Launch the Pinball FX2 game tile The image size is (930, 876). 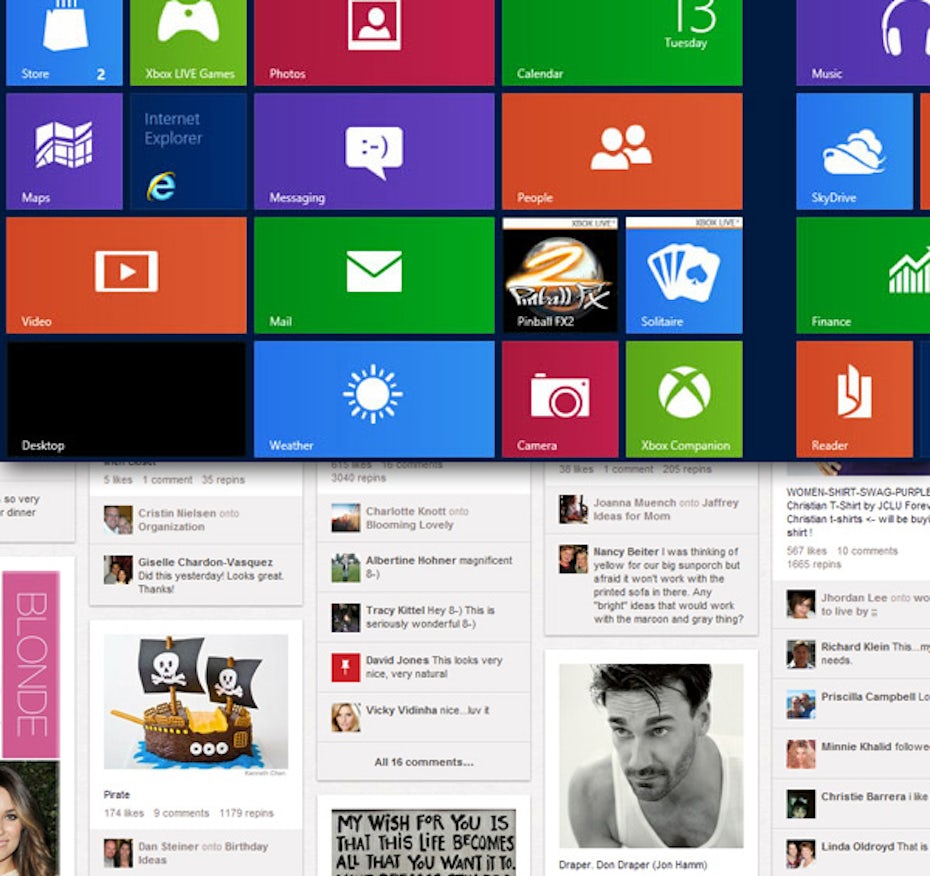559,275
